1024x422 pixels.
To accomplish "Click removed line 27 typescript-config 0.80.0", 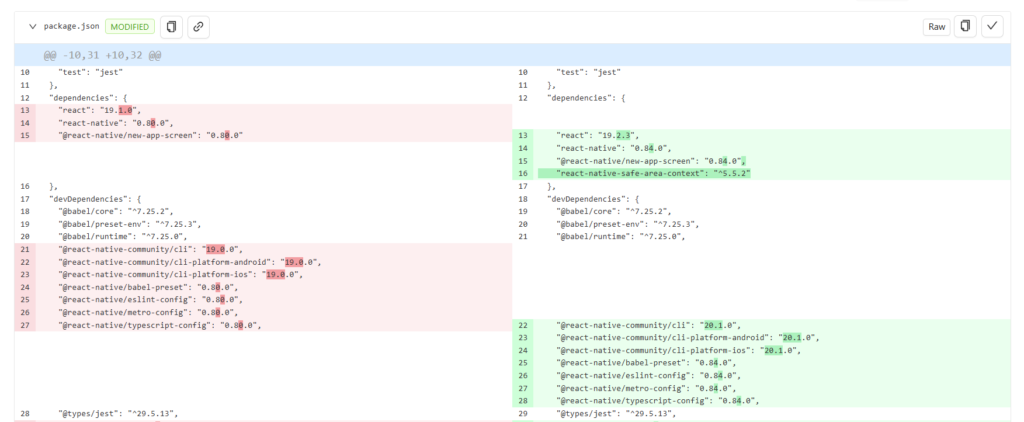I will 160,325.
